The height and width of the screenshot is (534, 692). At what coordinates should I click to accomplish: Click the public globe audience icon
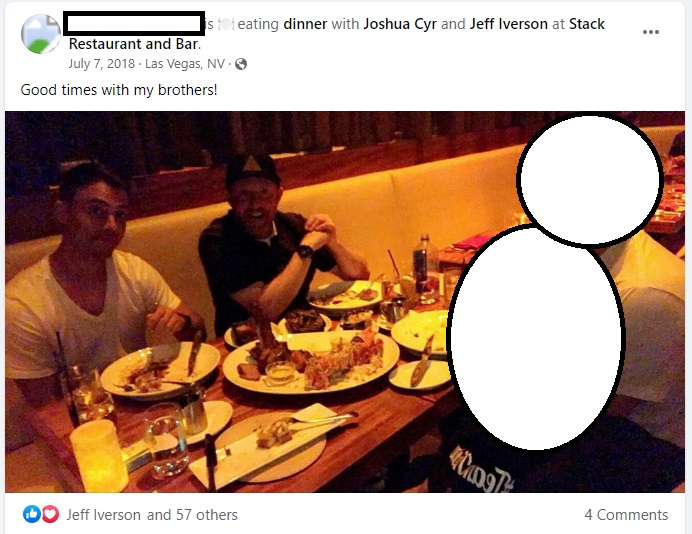(x=241, y=64)
